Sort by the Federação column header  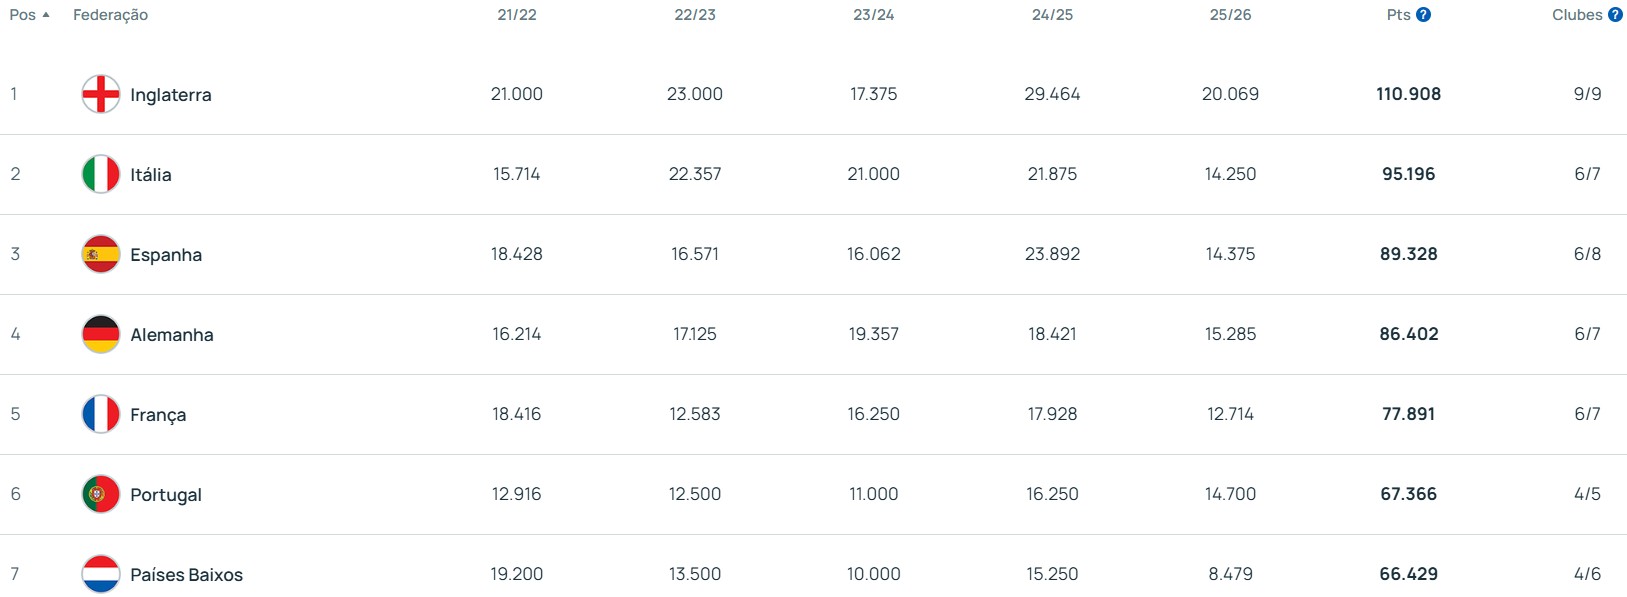[110, 15]
